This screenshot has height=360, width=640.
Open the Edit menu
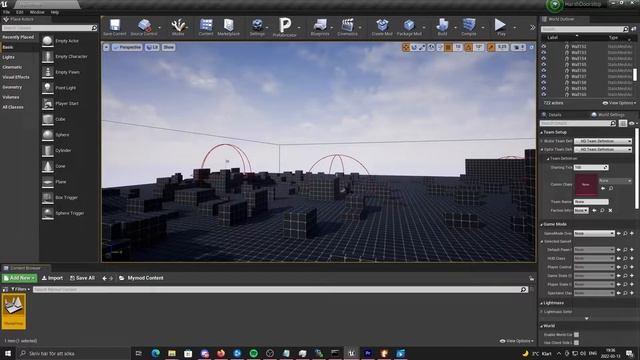coord(20,12)
